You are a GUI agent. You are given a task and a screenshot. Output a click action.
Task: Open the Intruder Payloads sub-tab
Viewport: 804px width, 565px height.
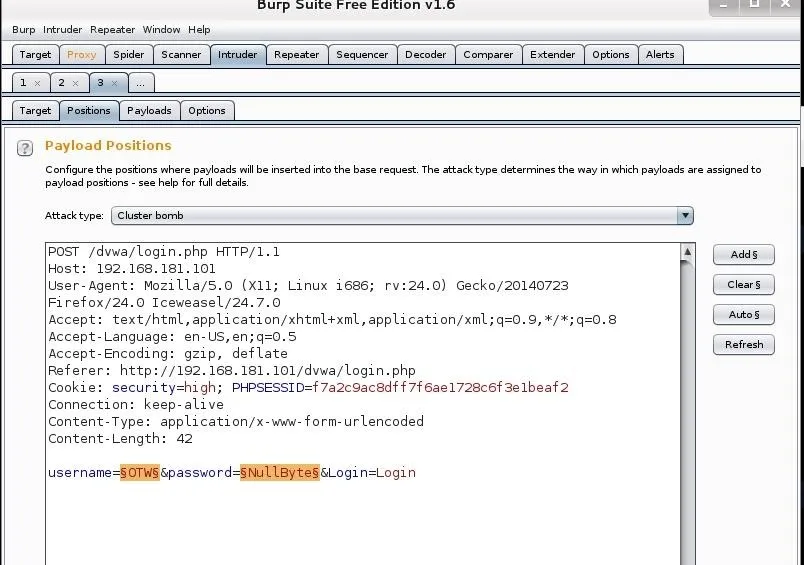[149, 110]
